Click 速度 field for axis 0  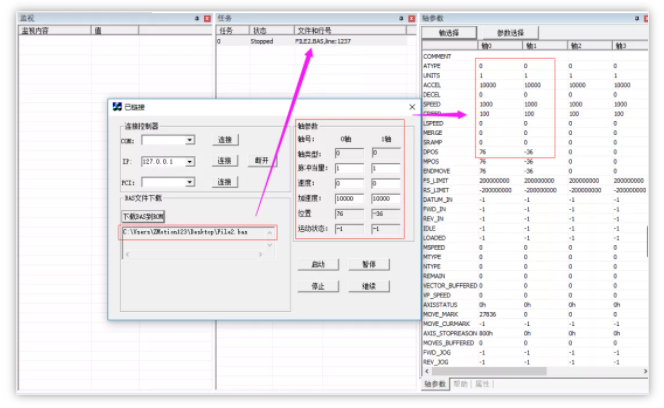(349, 183)
